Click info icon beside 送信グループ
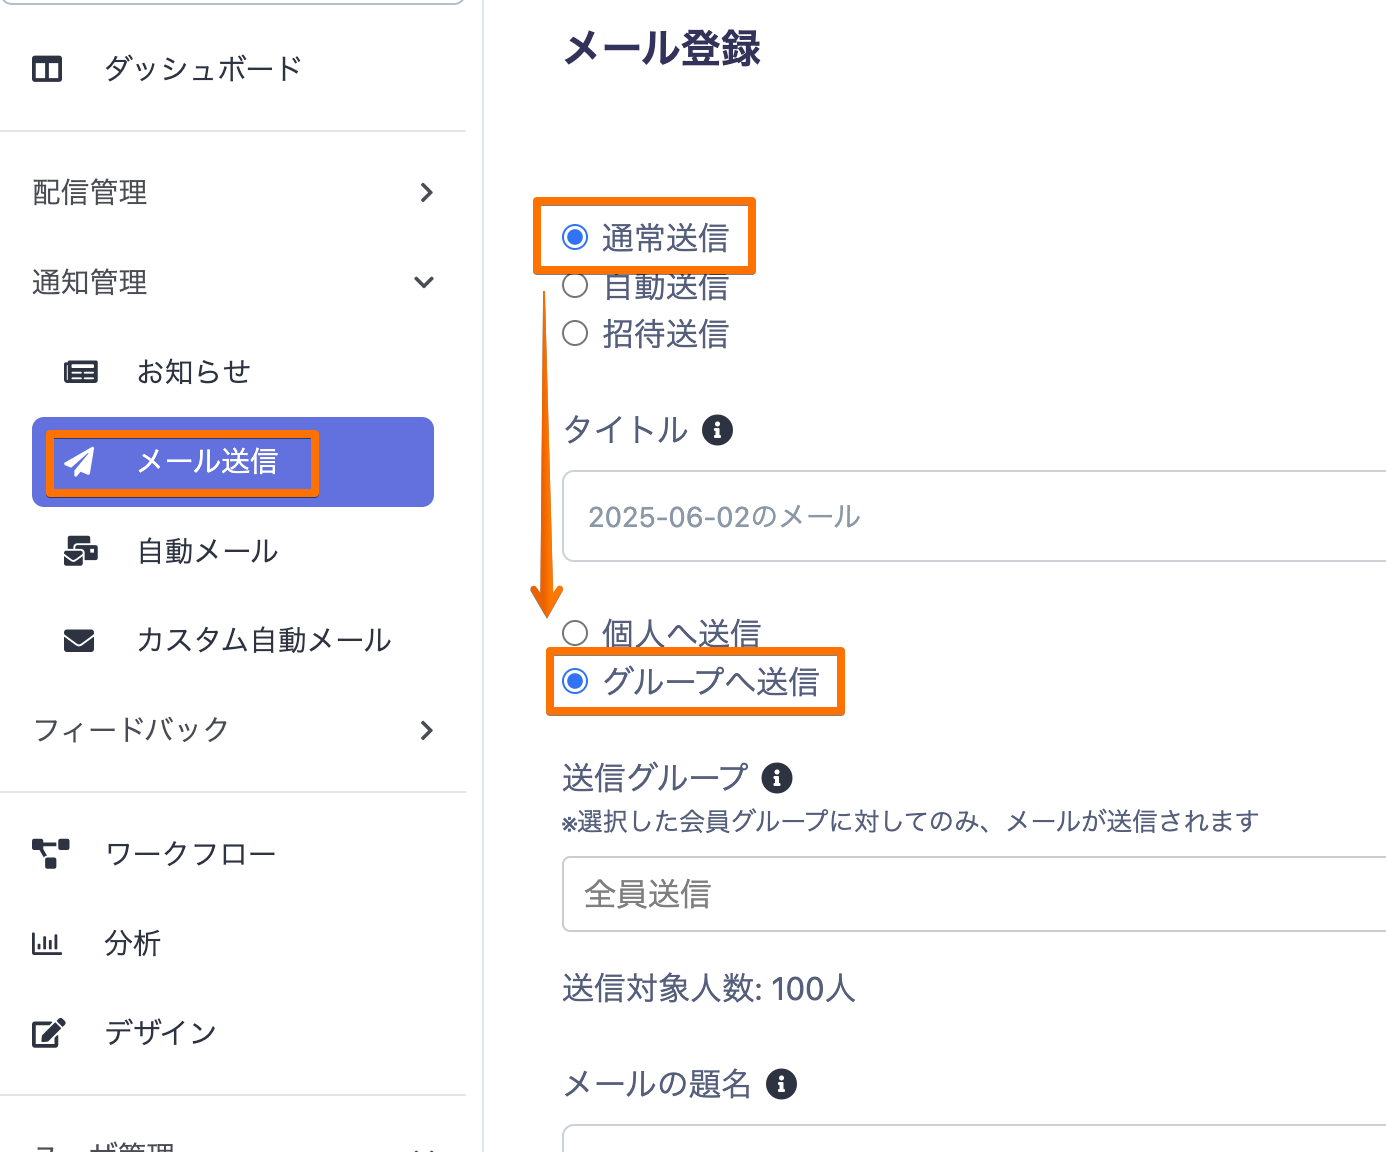The width and height of the screenshot is (1386, 1152). [777, 777]
